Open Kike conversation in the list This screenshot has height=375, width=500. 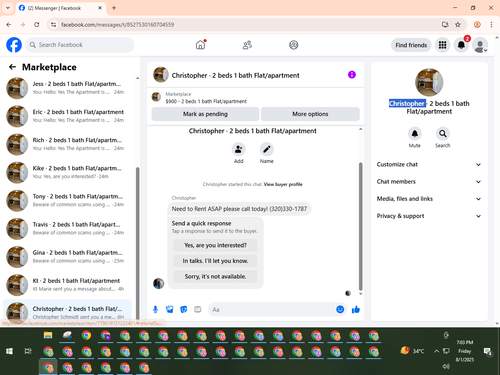68,172
